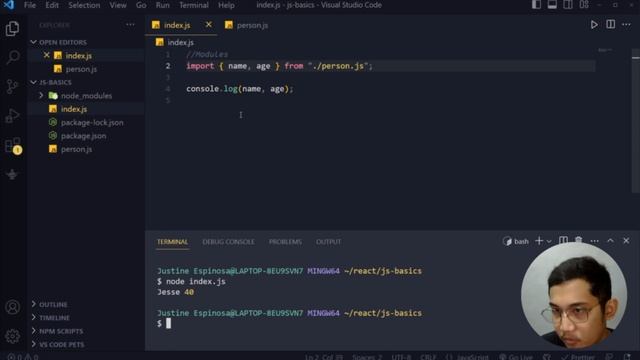Click the Prettier status bar item
Screen dimensions: 640x360
tap(578, 357)
